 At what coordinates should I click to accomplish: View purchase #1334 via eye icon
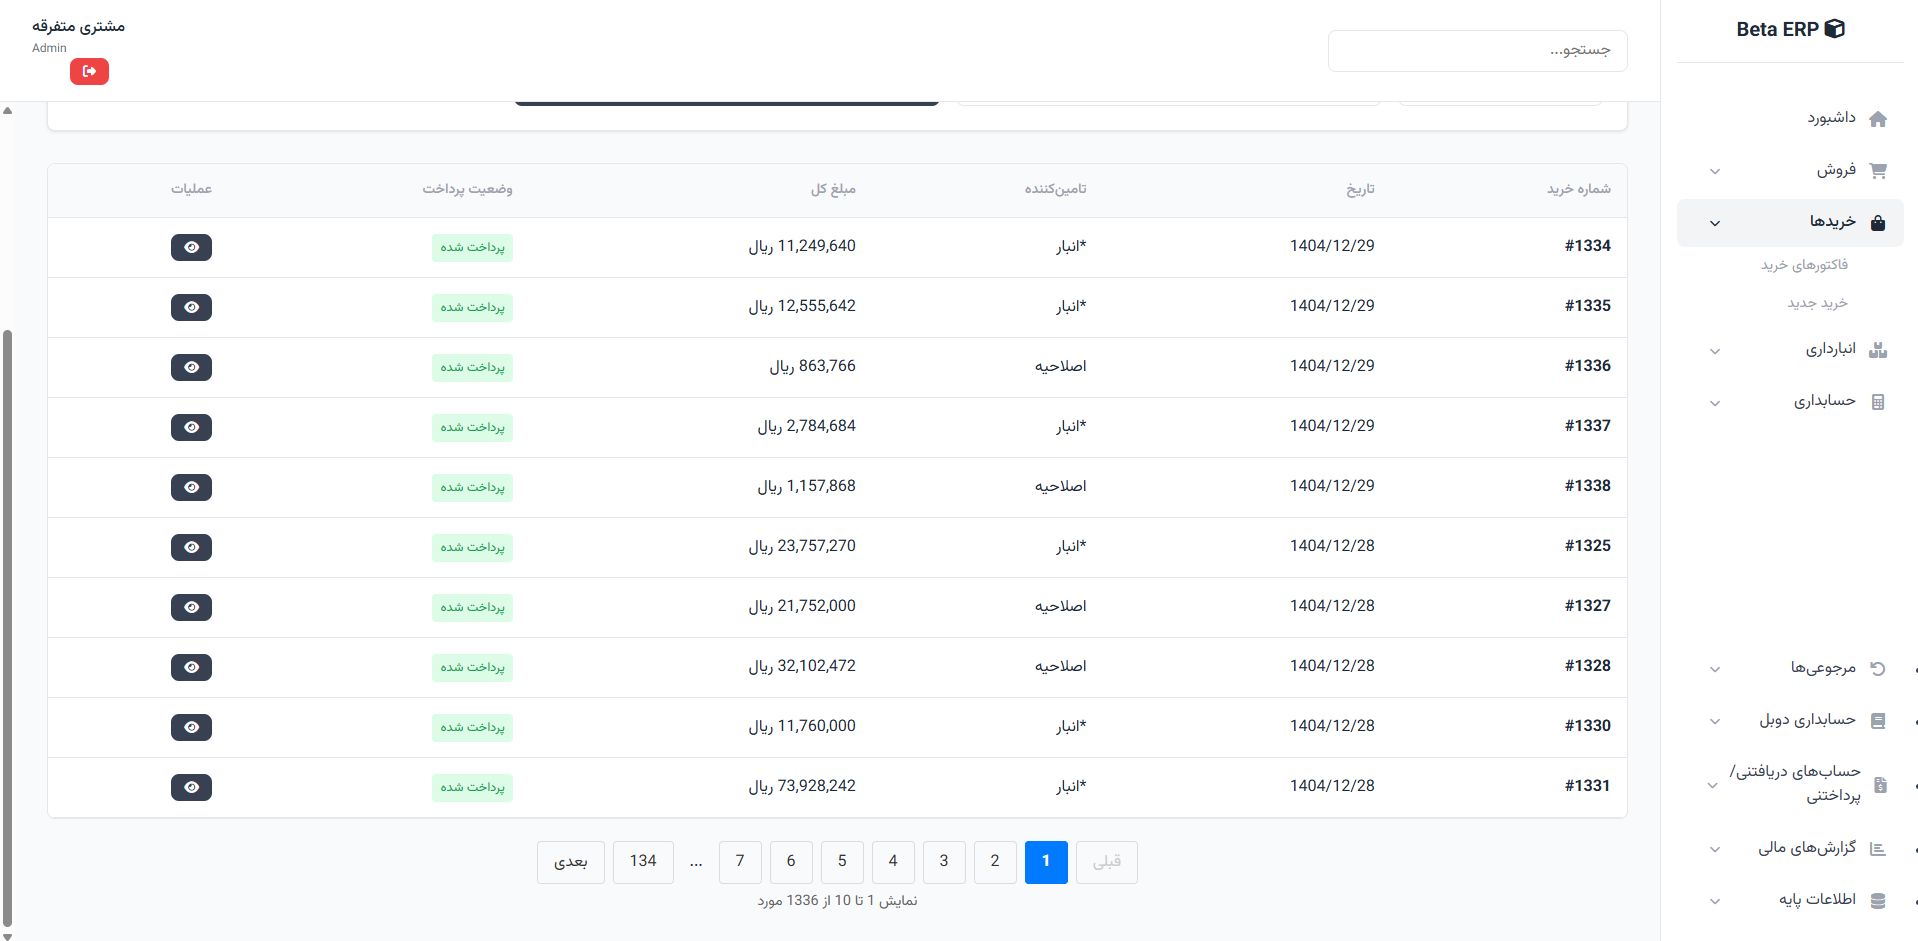191,247
